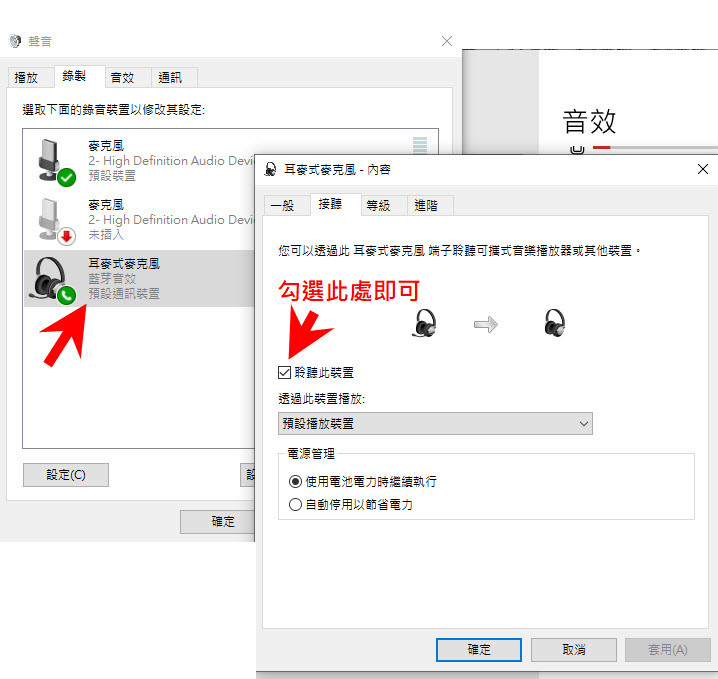
Task: Click the sound speaker icon in 聲音 title bar
Action: coord(15,41)
